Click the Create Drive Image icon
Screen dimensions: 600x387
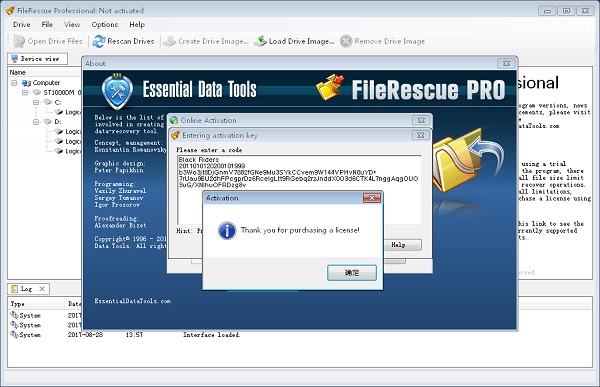click(x=170, y=41)
